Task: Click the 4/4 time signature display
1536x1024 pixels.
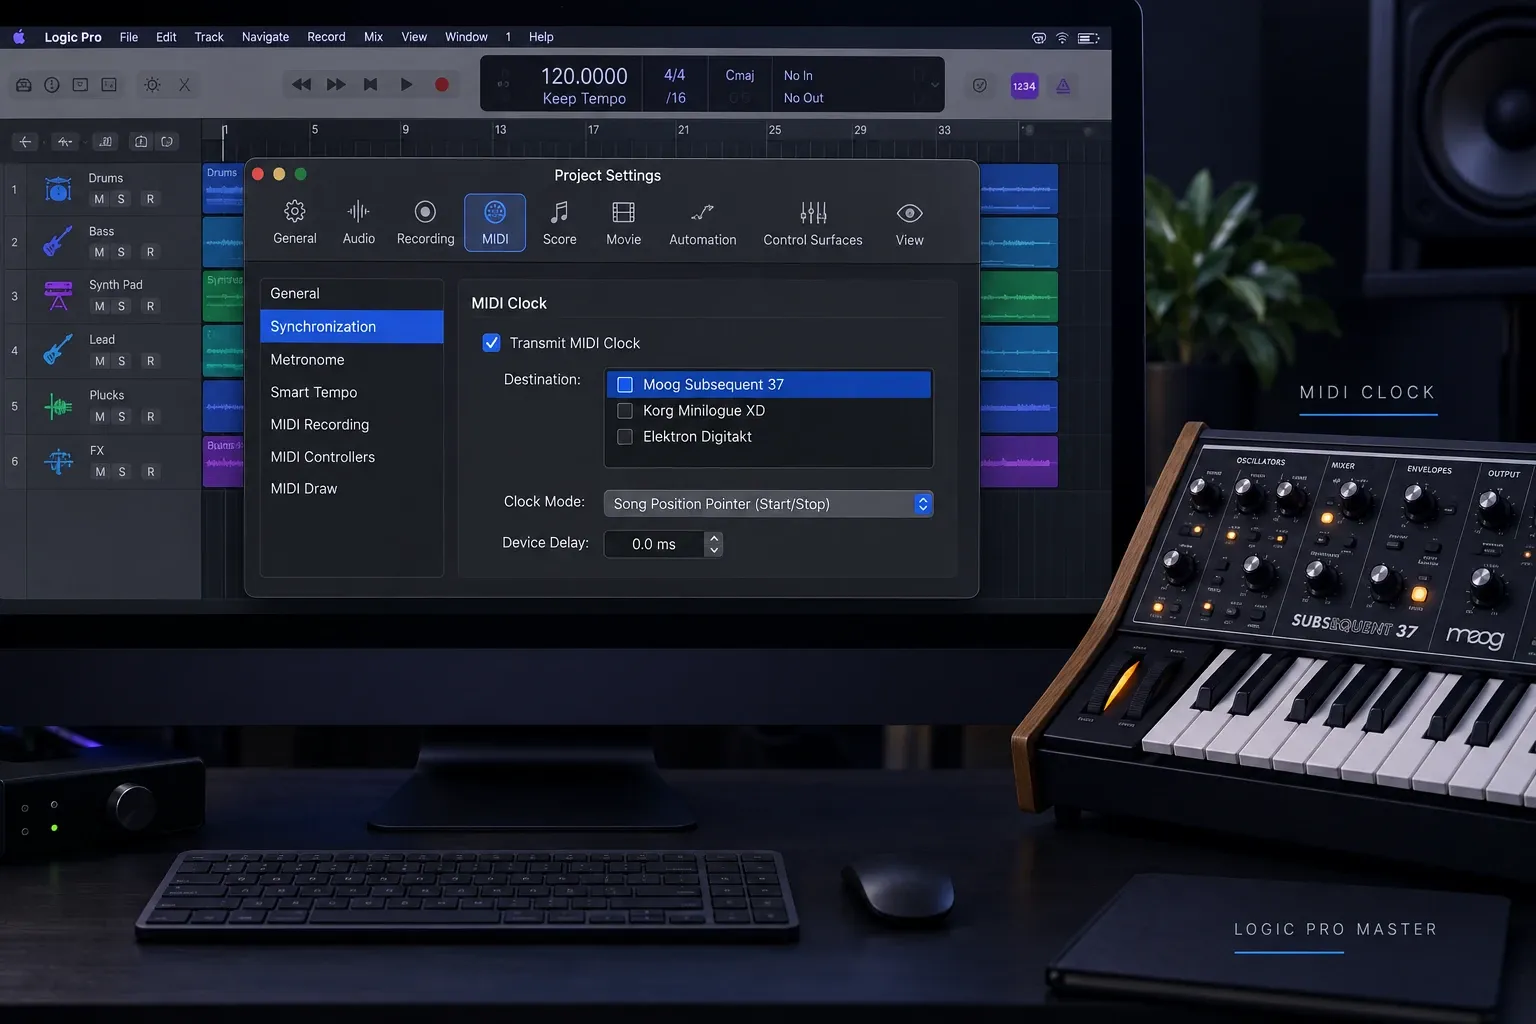Action: pyautogui.click(x=675, y=75)
